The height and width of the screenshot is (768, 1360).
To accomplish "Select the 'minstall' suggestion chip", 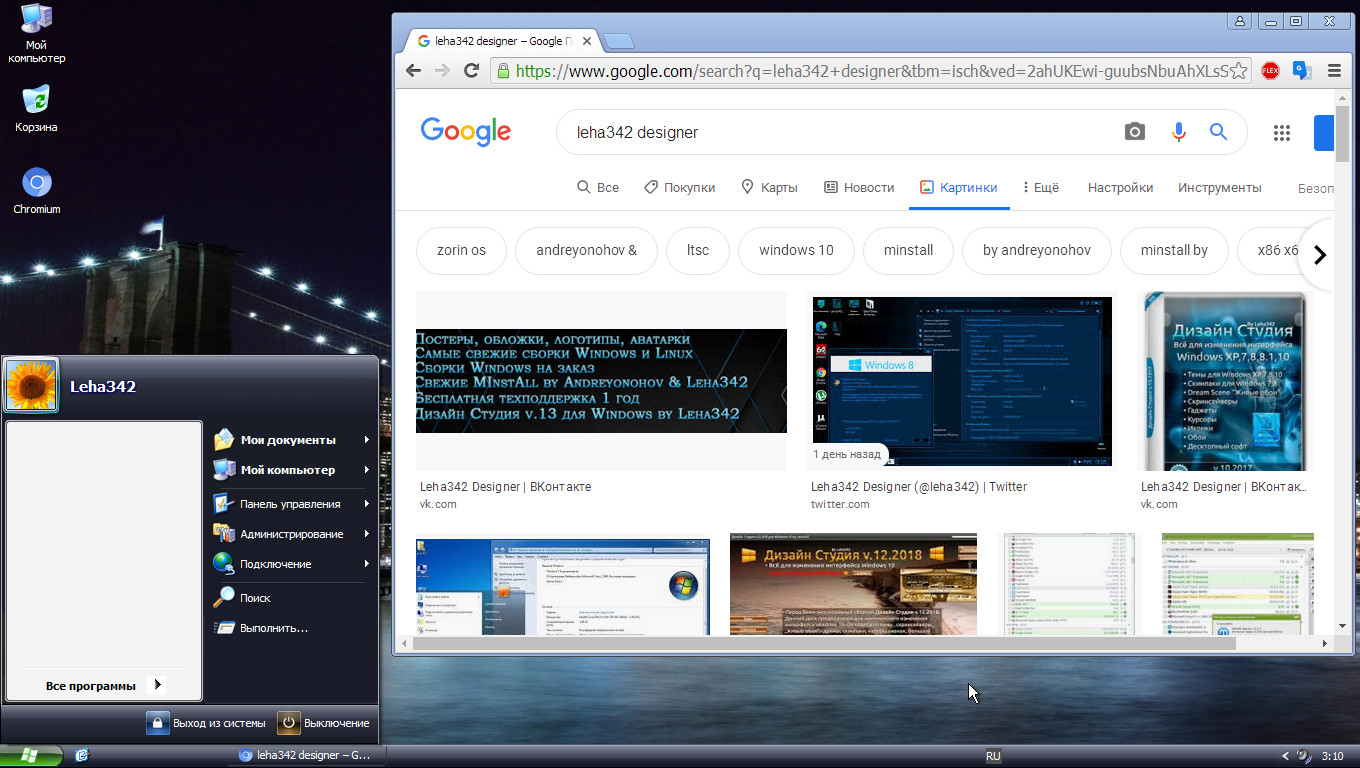I will pyautogui.click(x=908, y=250).
